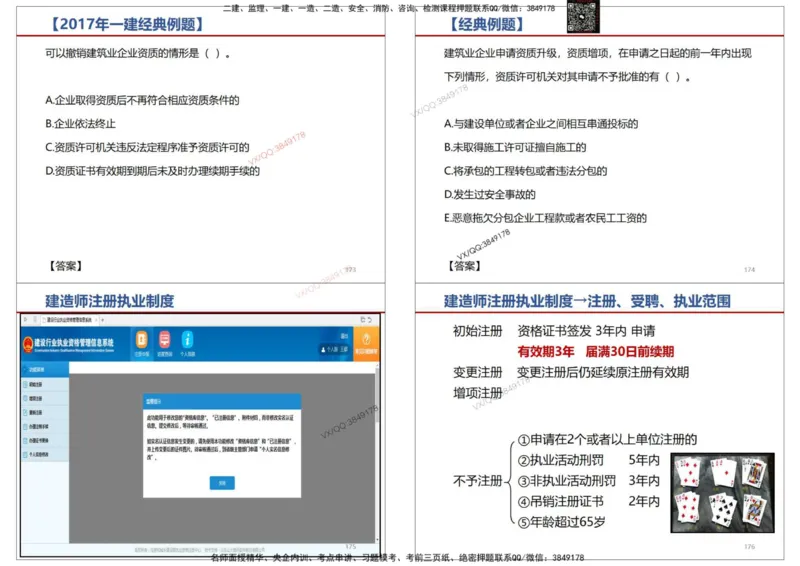Select option C.将承包的工程转包或者违法分包的
This screenshot has height=566, width=800.
click(x=526, y=171)
